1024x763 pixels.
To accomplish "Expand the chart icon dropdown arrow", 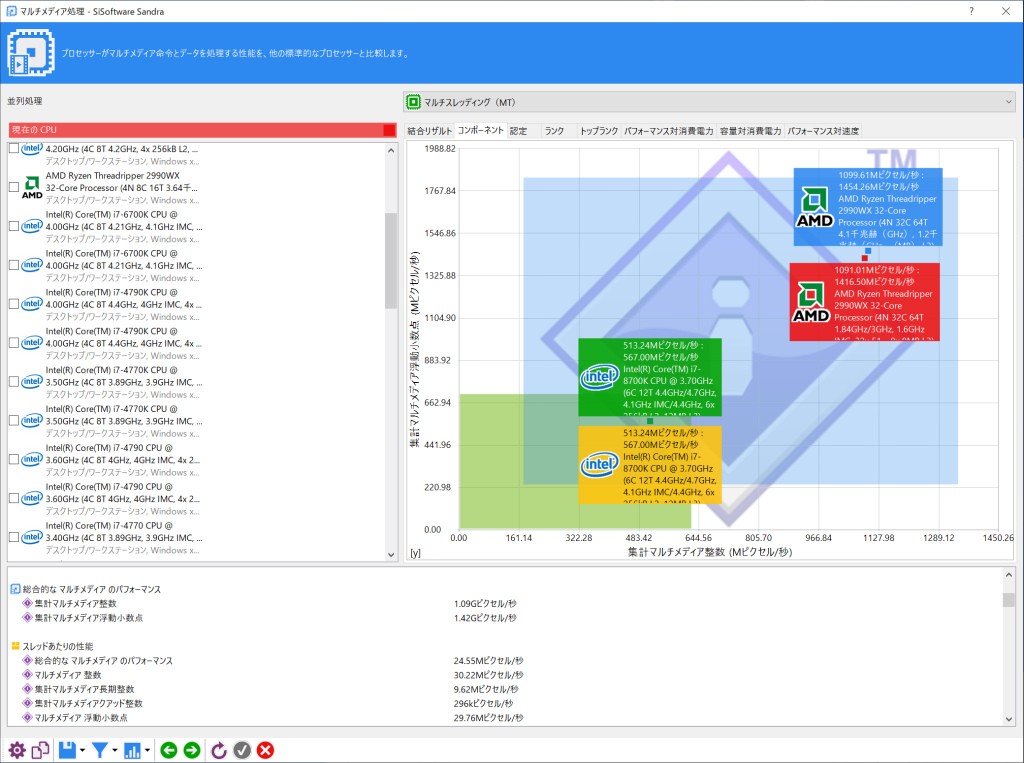I will pyautogui.click(x=148, y=751).
